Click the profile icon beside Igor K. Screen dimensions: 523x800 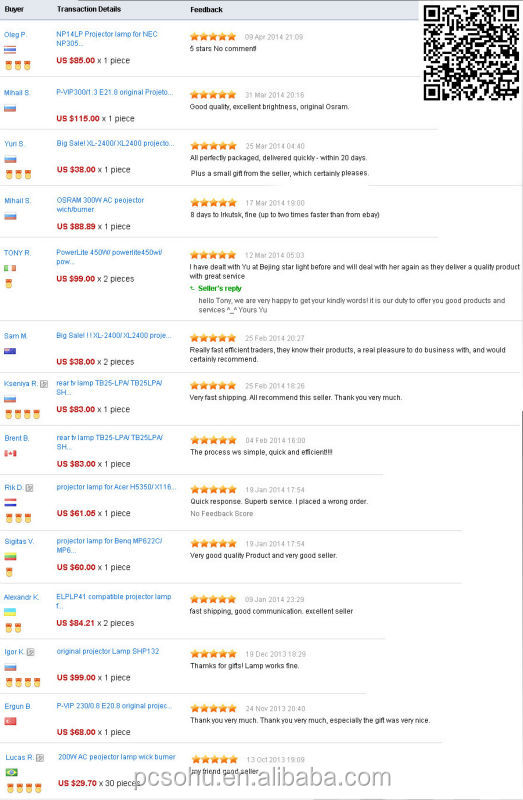tap(31, 652)
